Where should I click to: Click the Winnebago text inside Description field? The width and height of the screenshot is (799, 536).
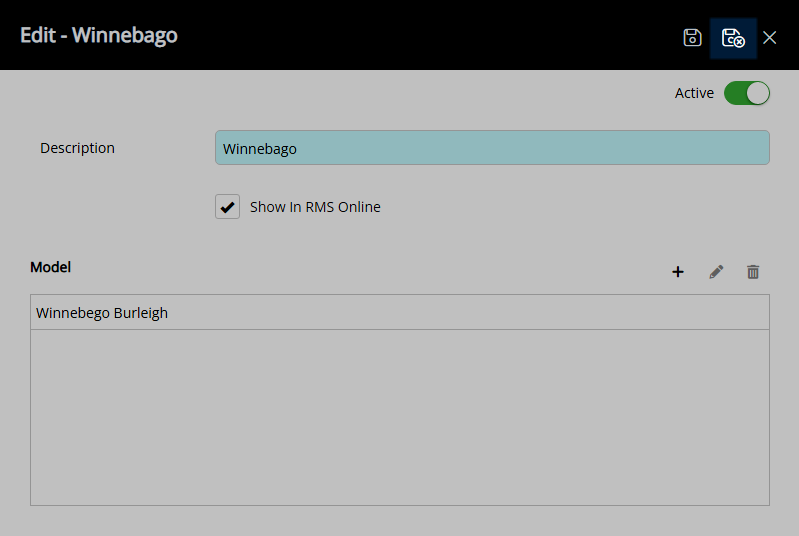coord(260,148)
